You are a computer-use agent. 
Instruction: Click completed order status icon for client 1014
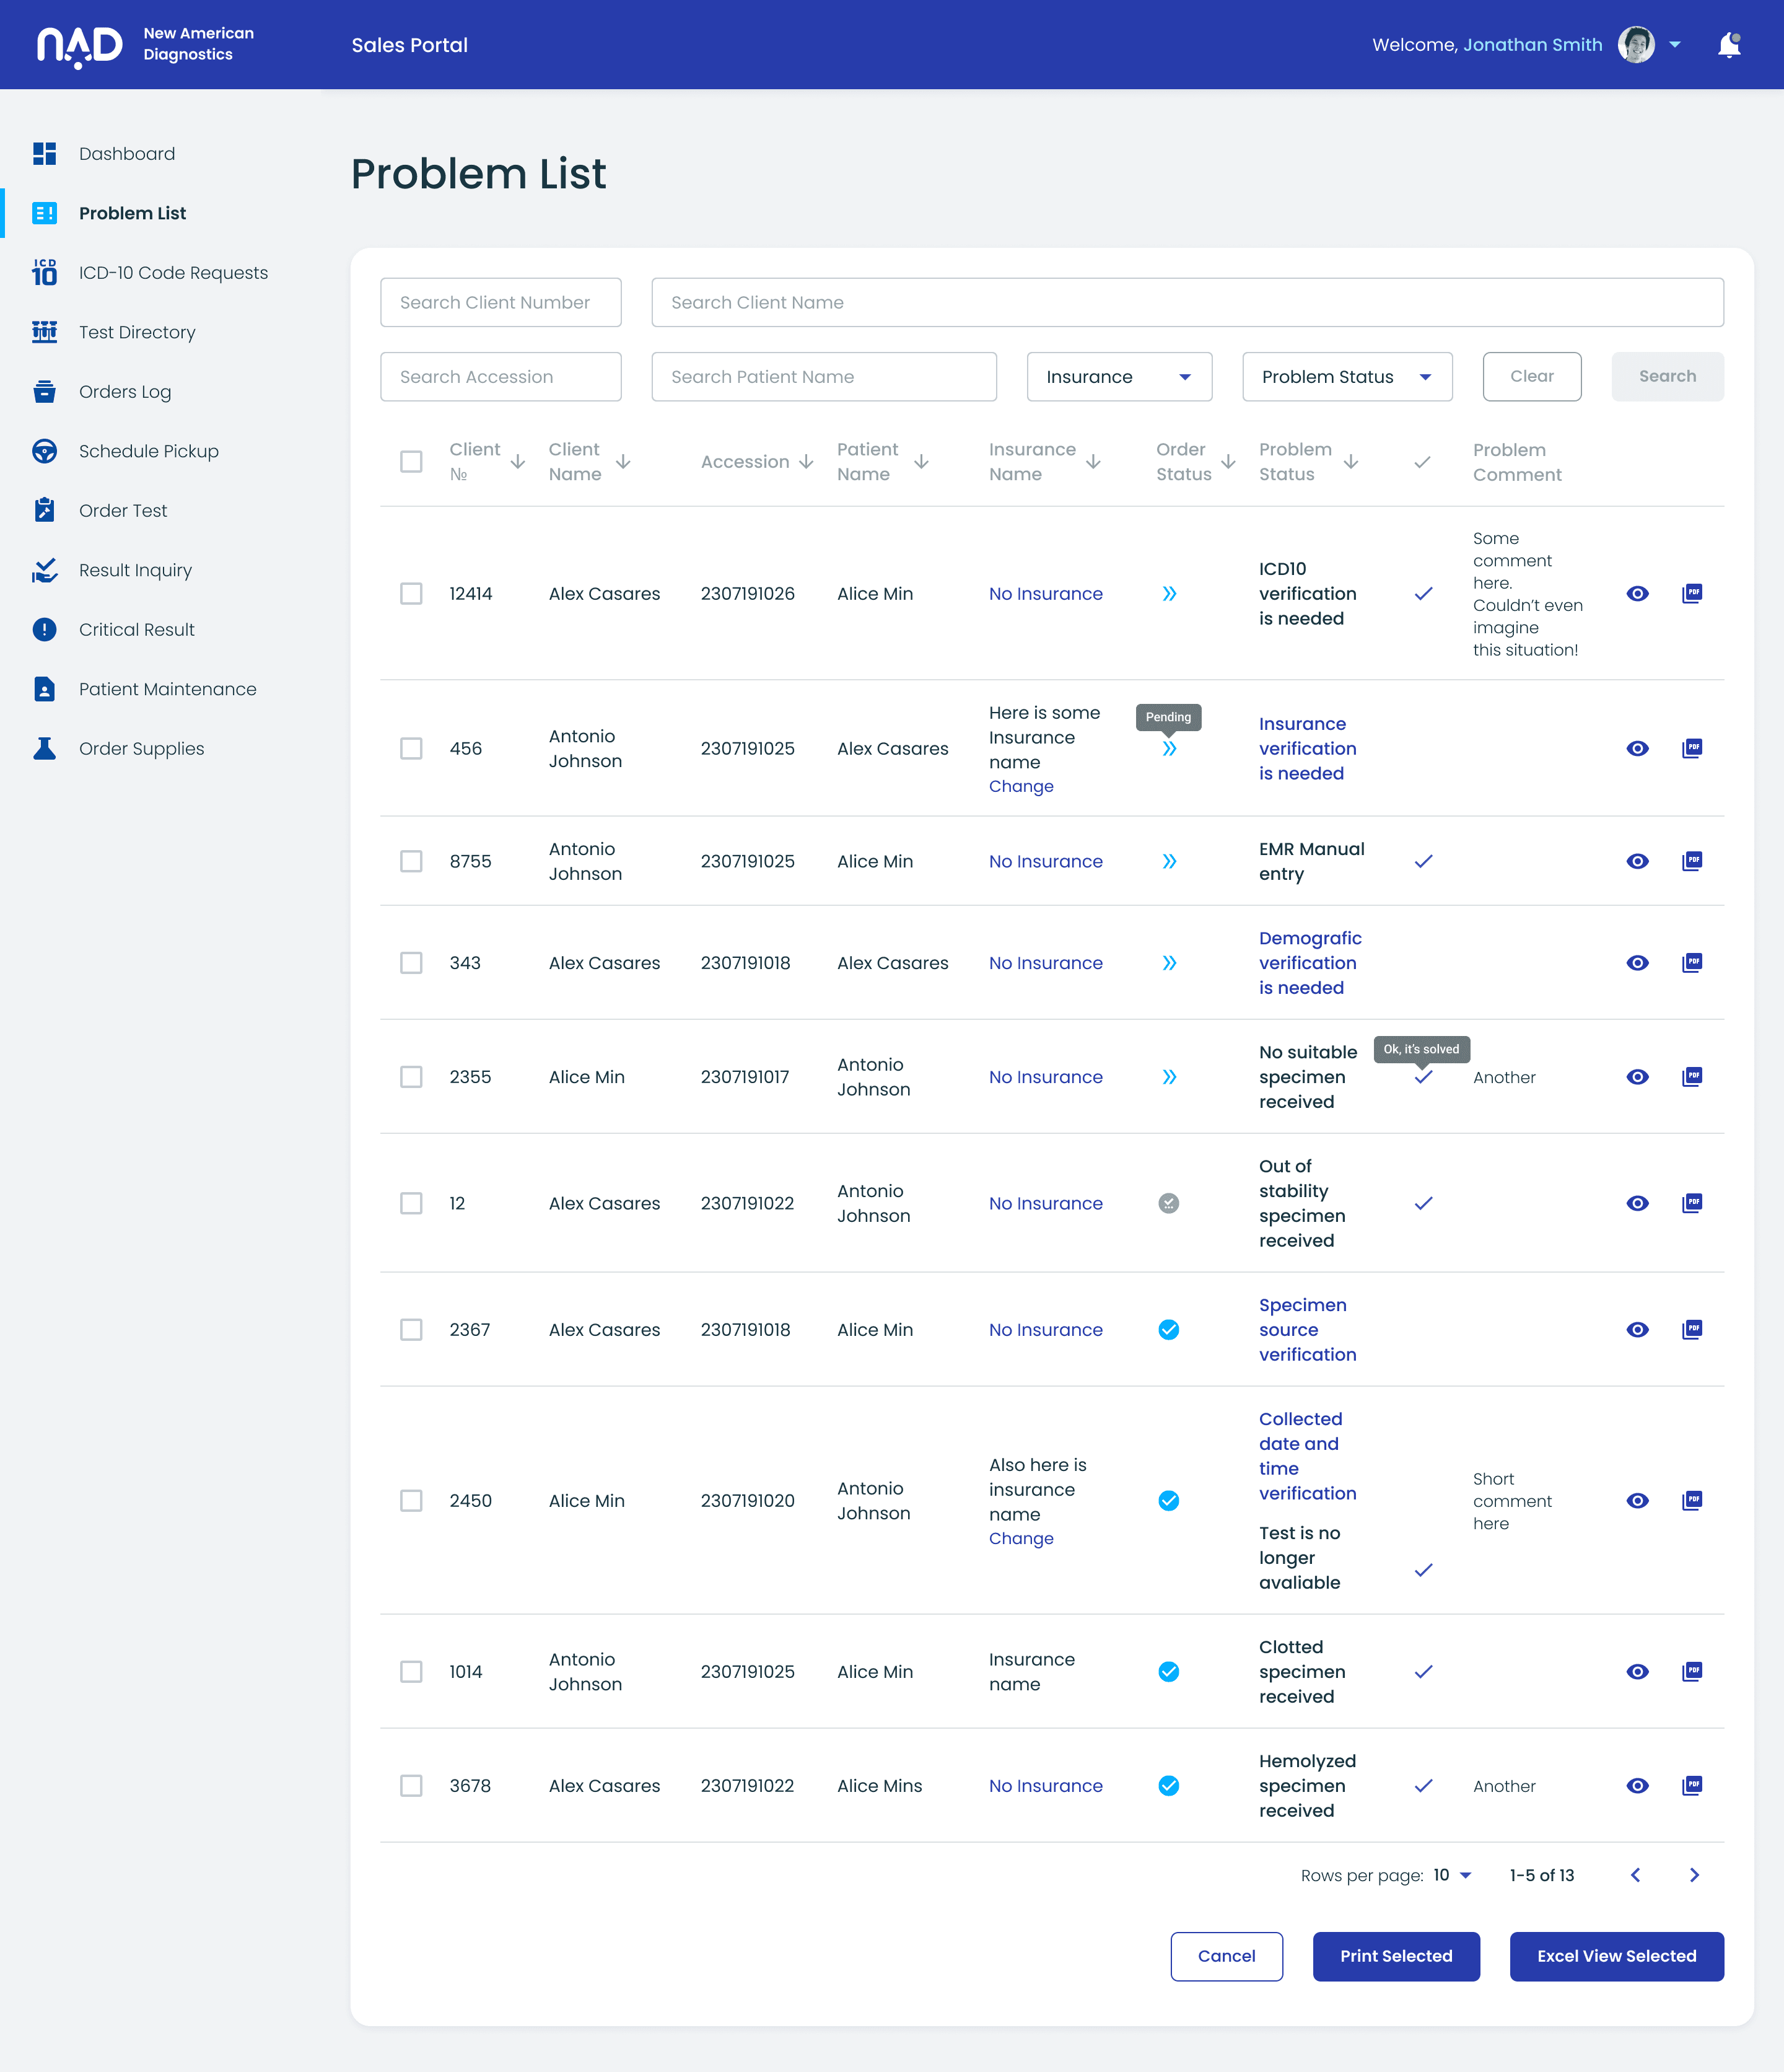tap(1168, 1671)
